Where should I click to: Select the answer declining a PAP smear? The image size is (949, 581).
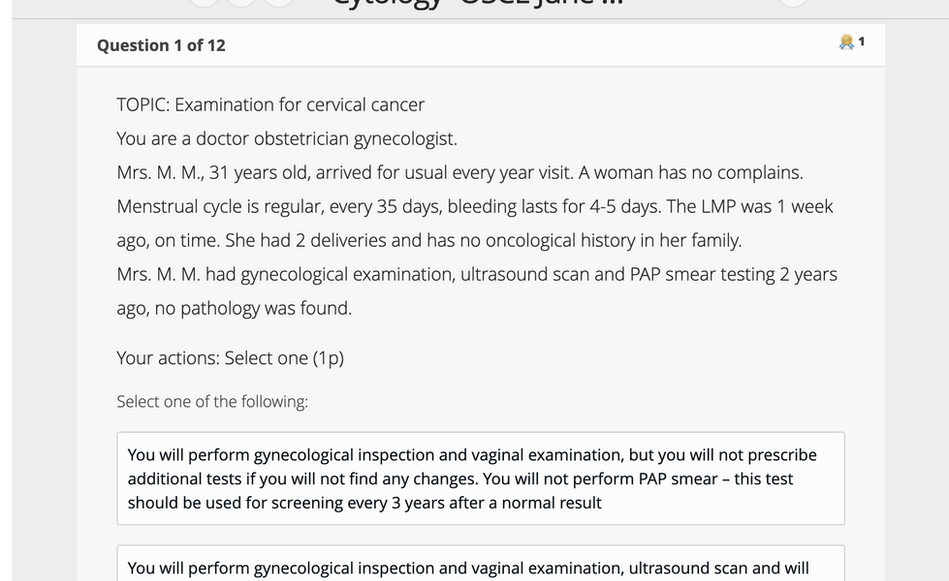coord(481,478)
